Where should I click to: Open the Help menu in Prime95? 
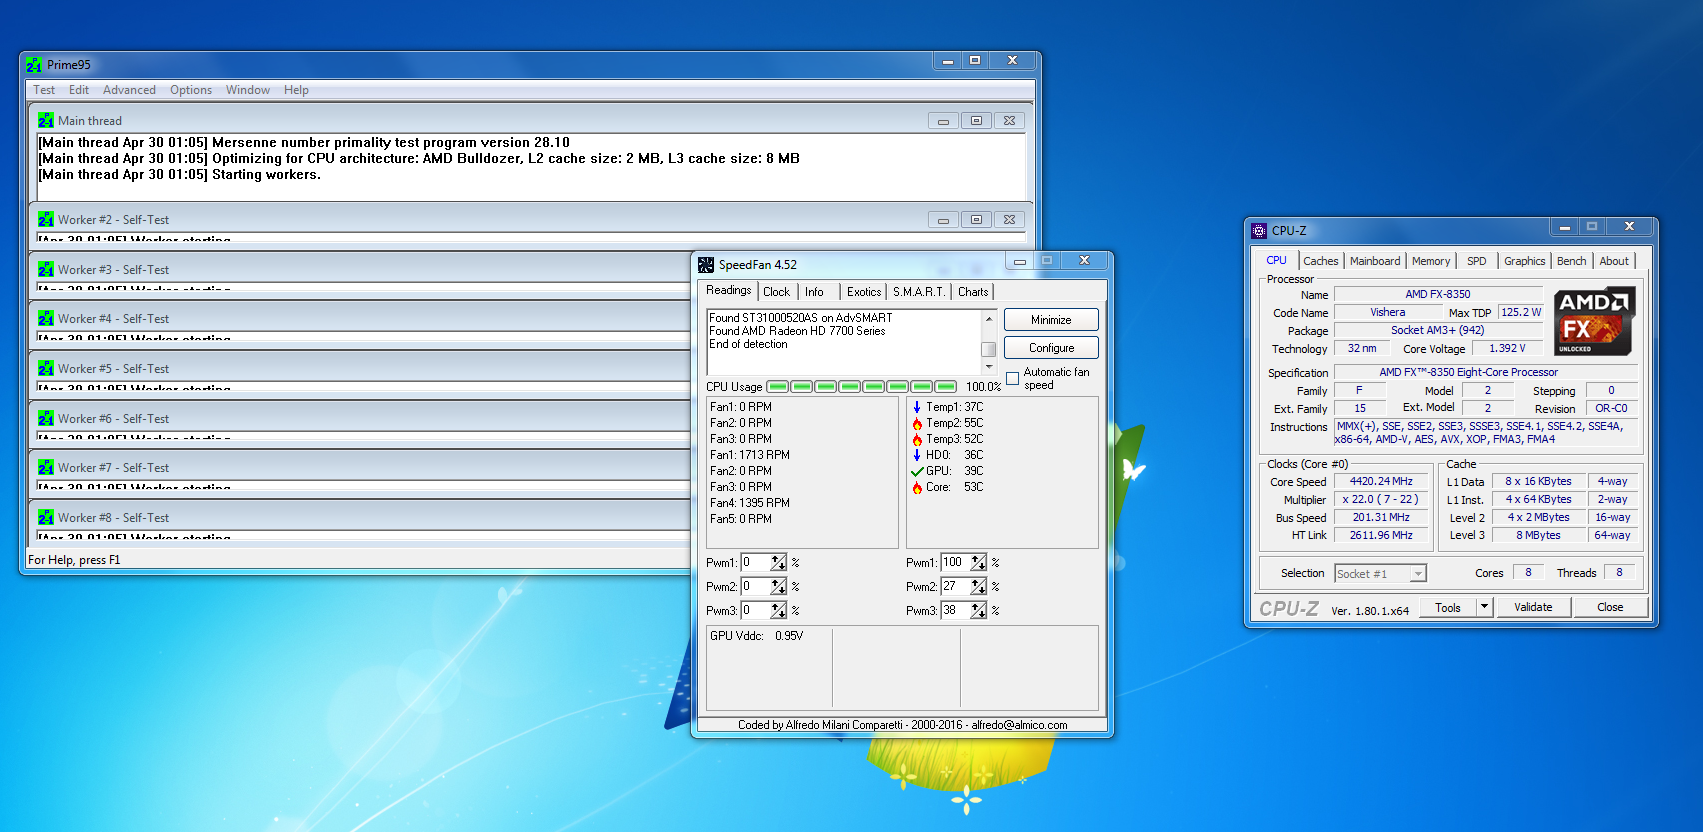(x=296, y=90)
